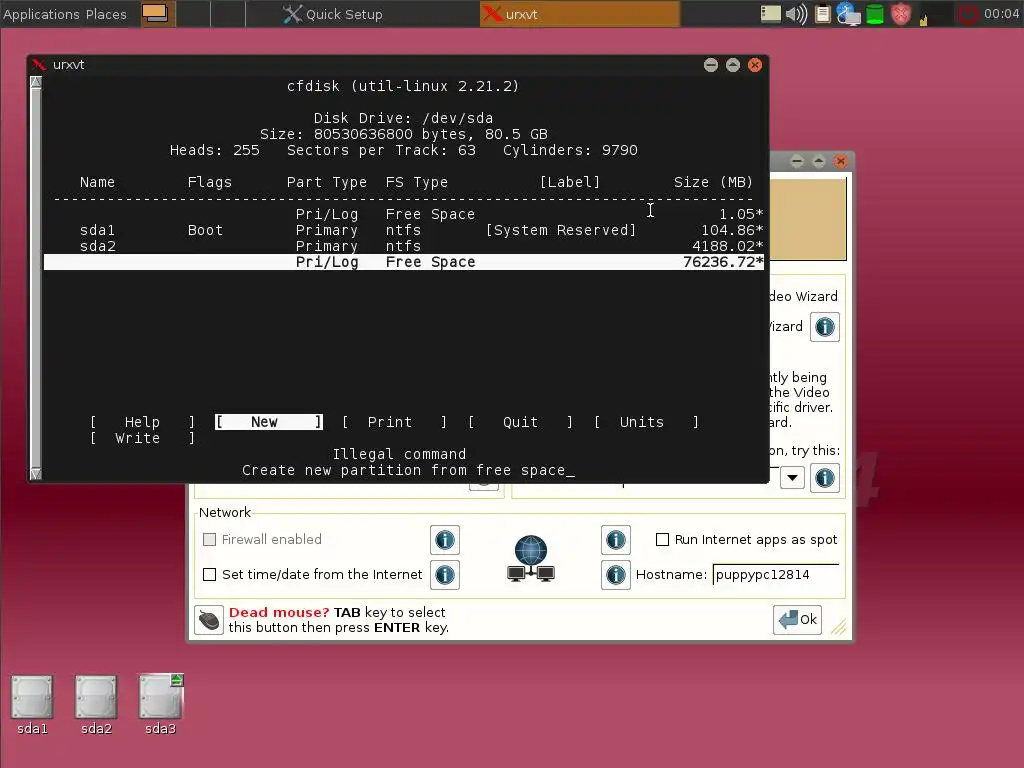Select the 1.05 MB Free Space row
Viewport: 1024px width, 768px height.
pyautogui.click(x=404, y=214)
